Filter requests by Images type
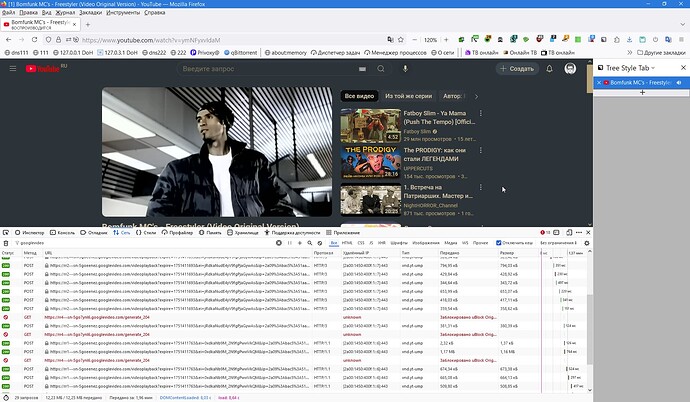 [x=426, y=243]
